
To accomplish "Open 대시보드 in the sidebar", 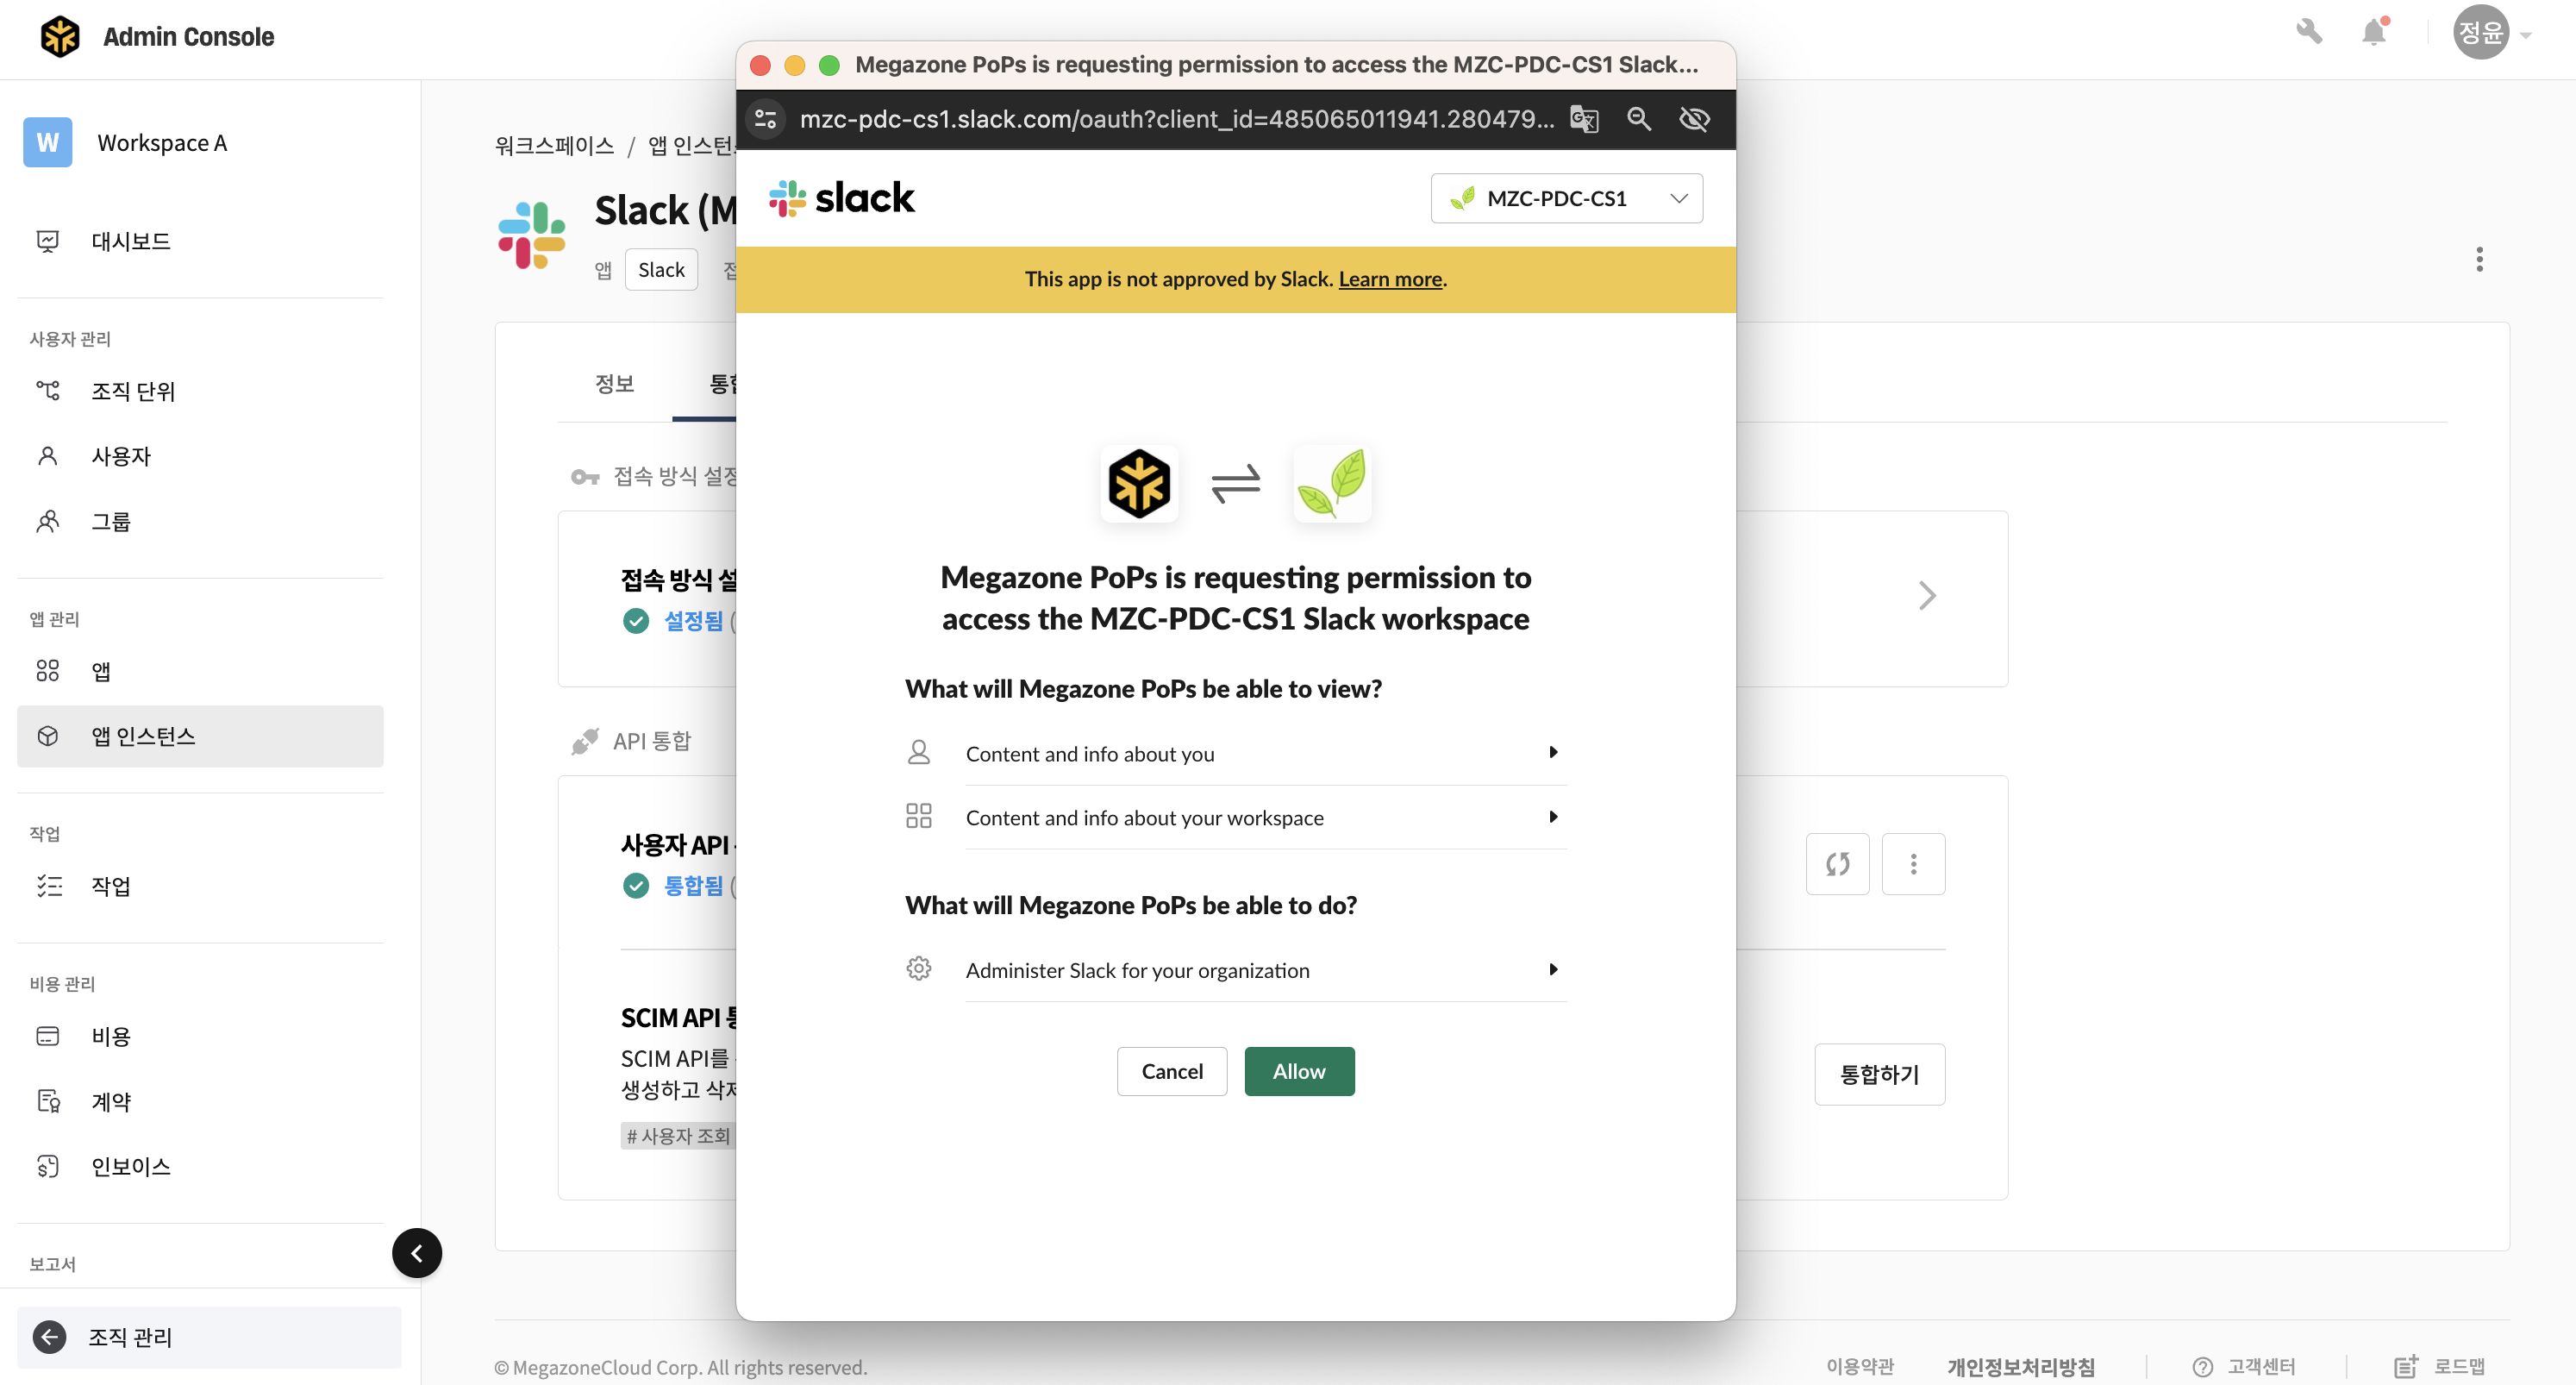I will pos(131,241).
